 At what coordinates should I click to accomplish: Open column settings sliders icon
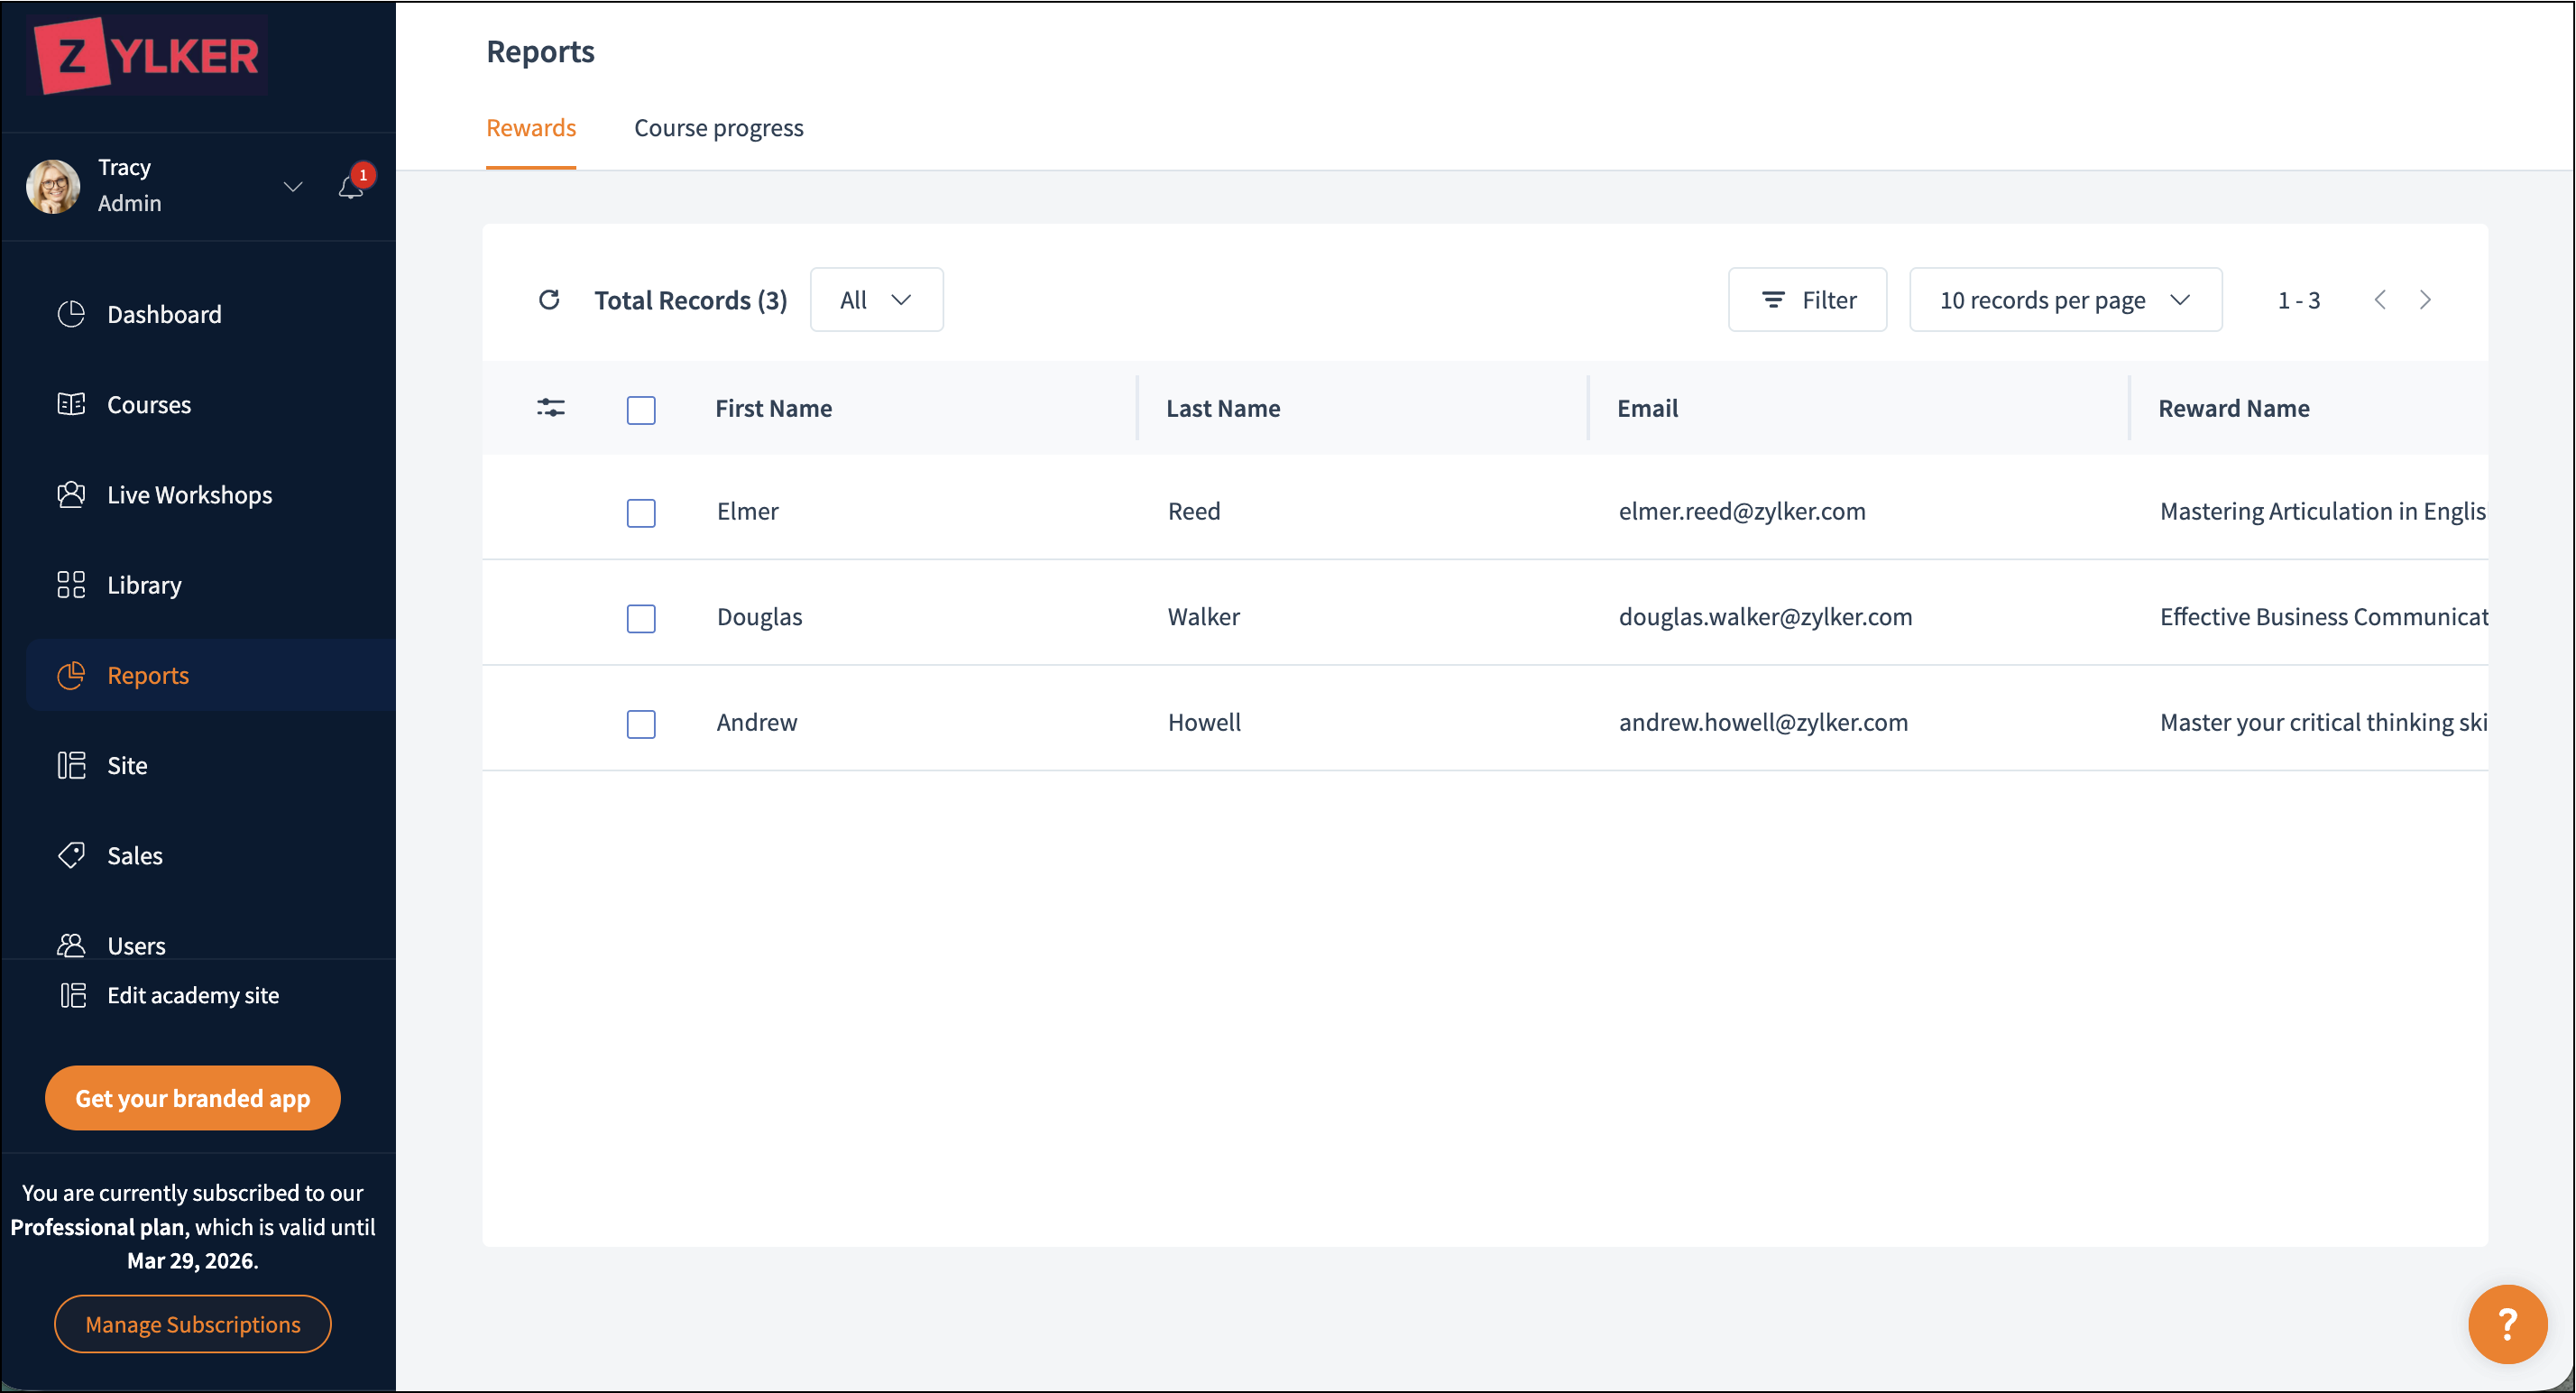coord(551,408)
